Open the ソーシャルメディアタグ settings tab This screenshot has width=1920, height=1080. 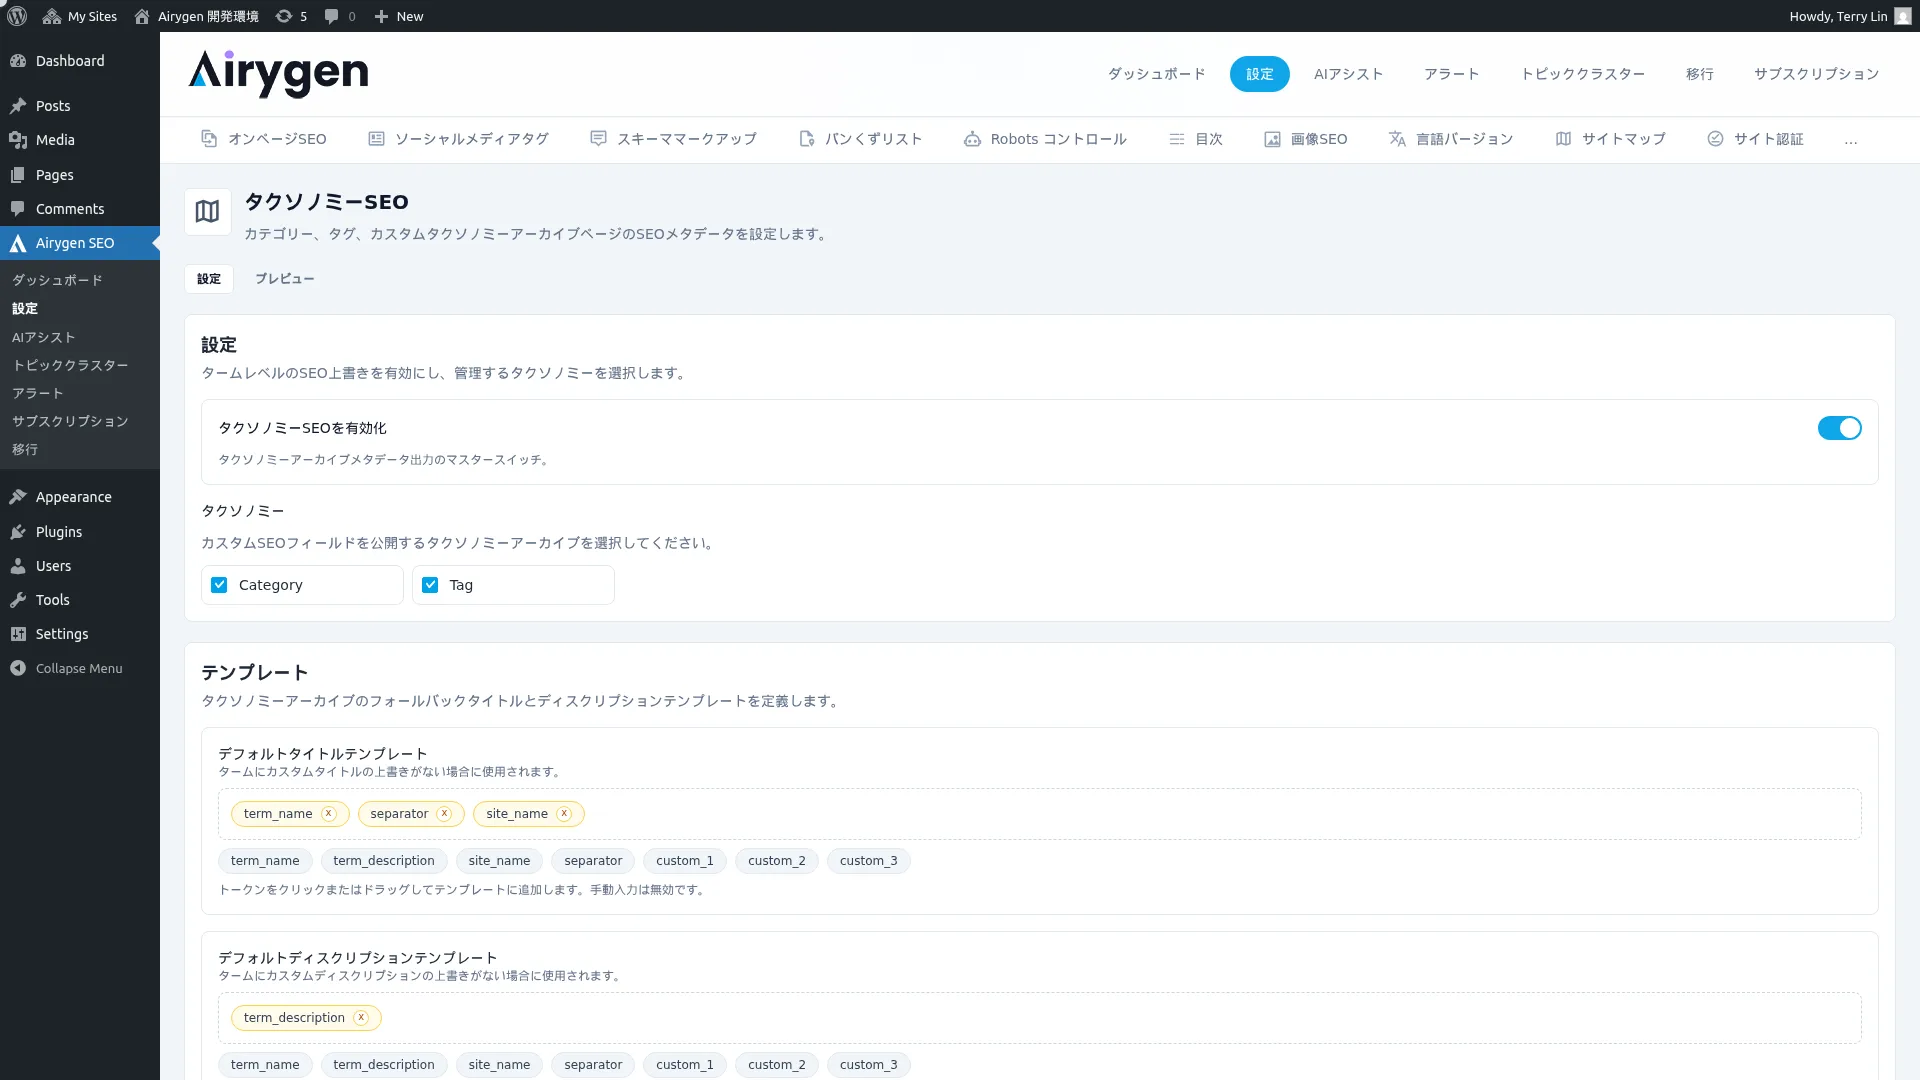click(x=458, y=139)
